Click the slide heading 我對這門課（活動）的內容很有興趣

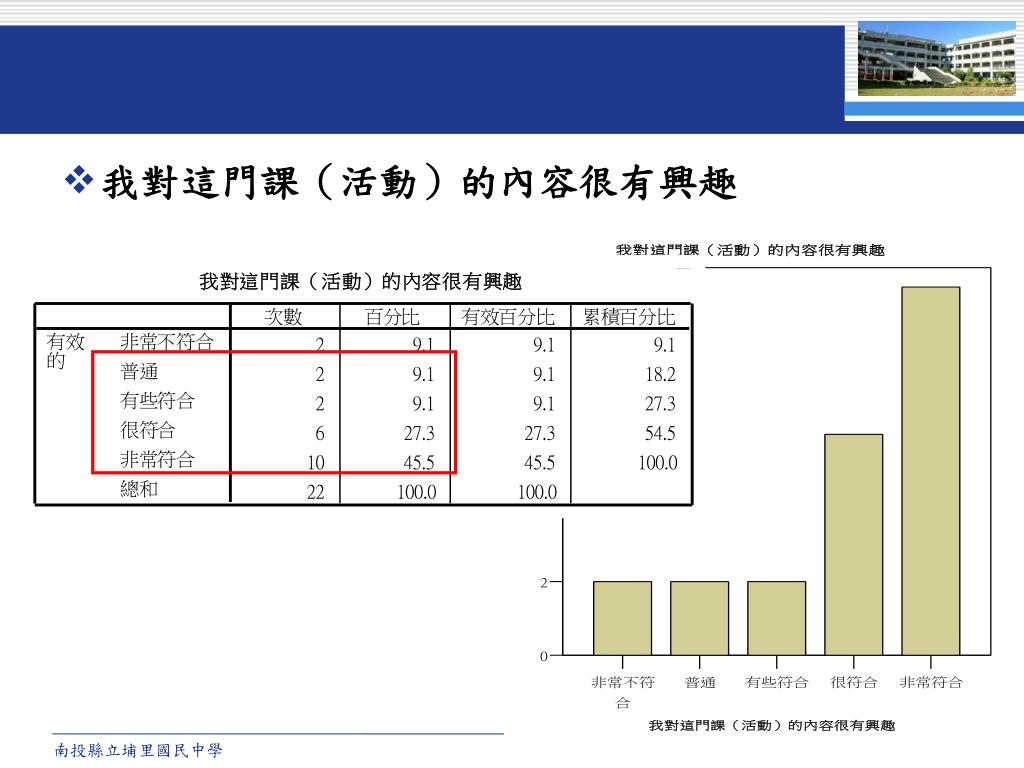coord(420,182)
